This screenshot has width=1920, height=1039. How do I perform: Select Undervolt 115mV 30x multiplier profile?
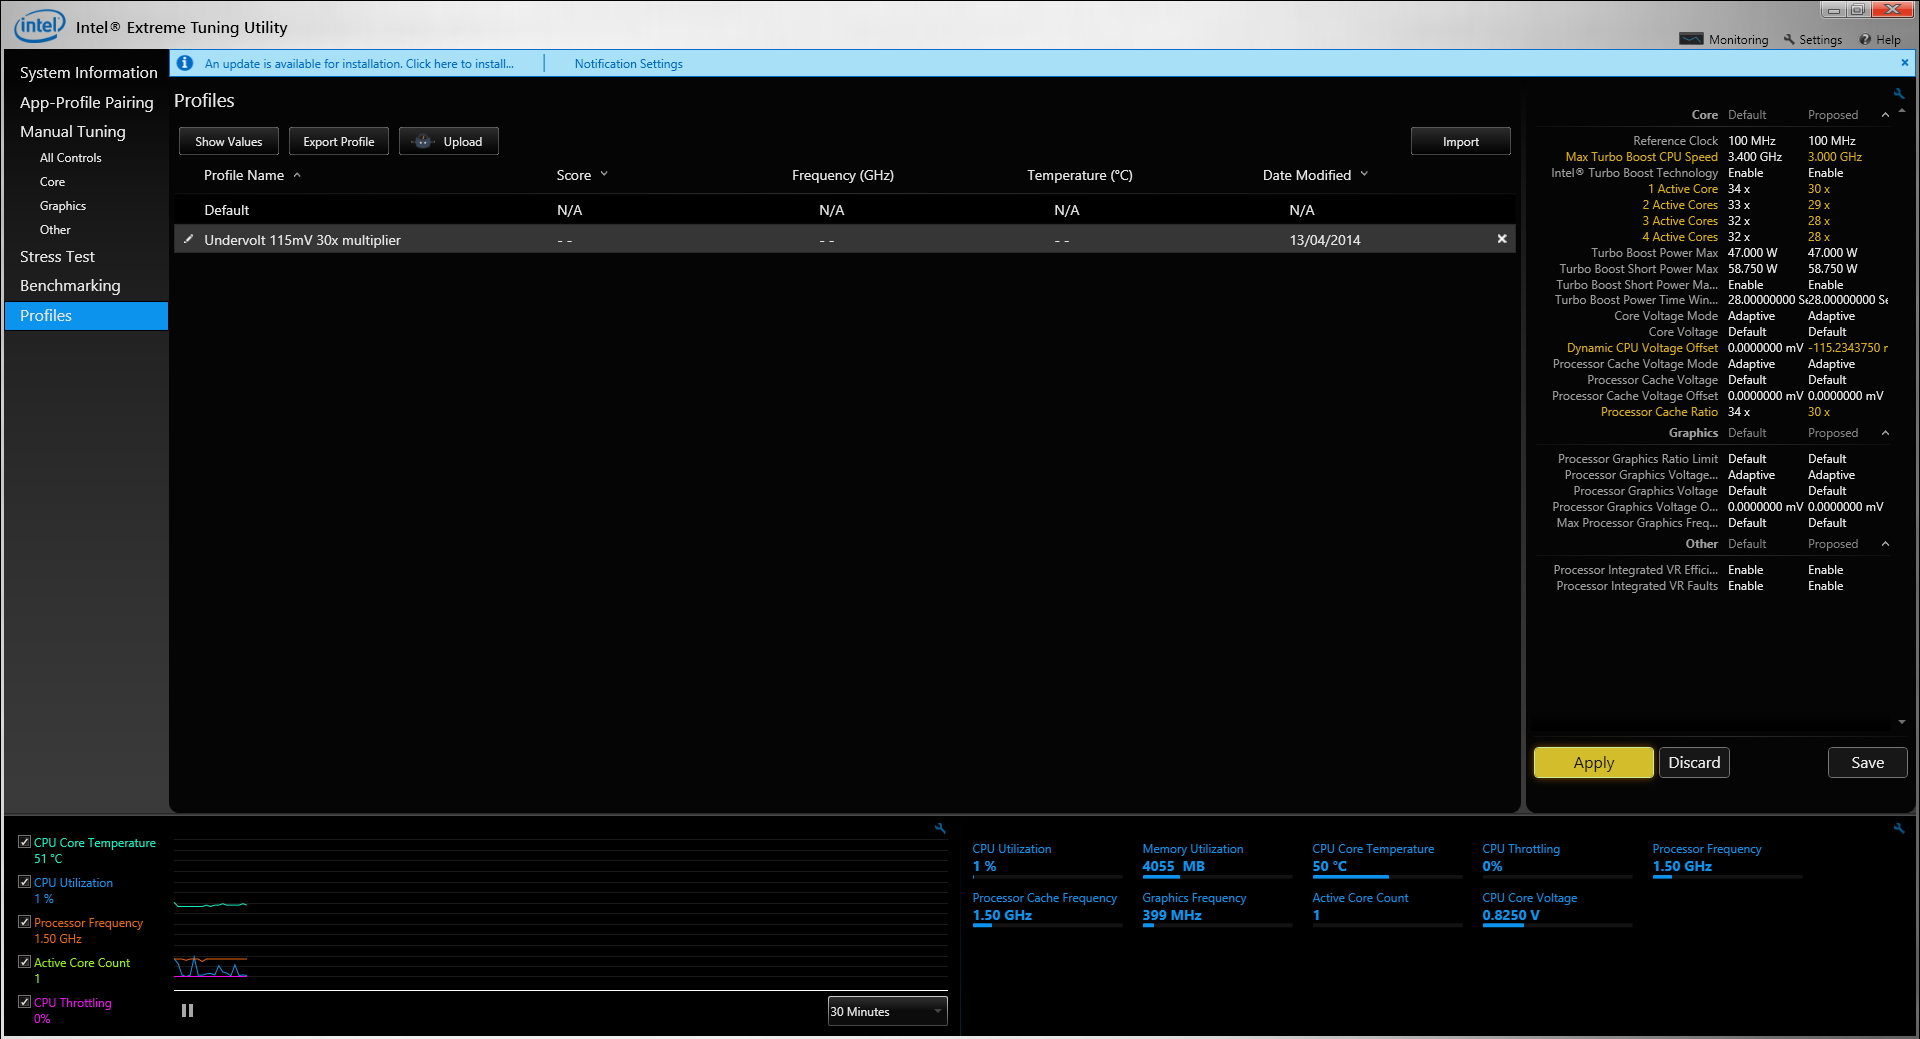(844, 239)
